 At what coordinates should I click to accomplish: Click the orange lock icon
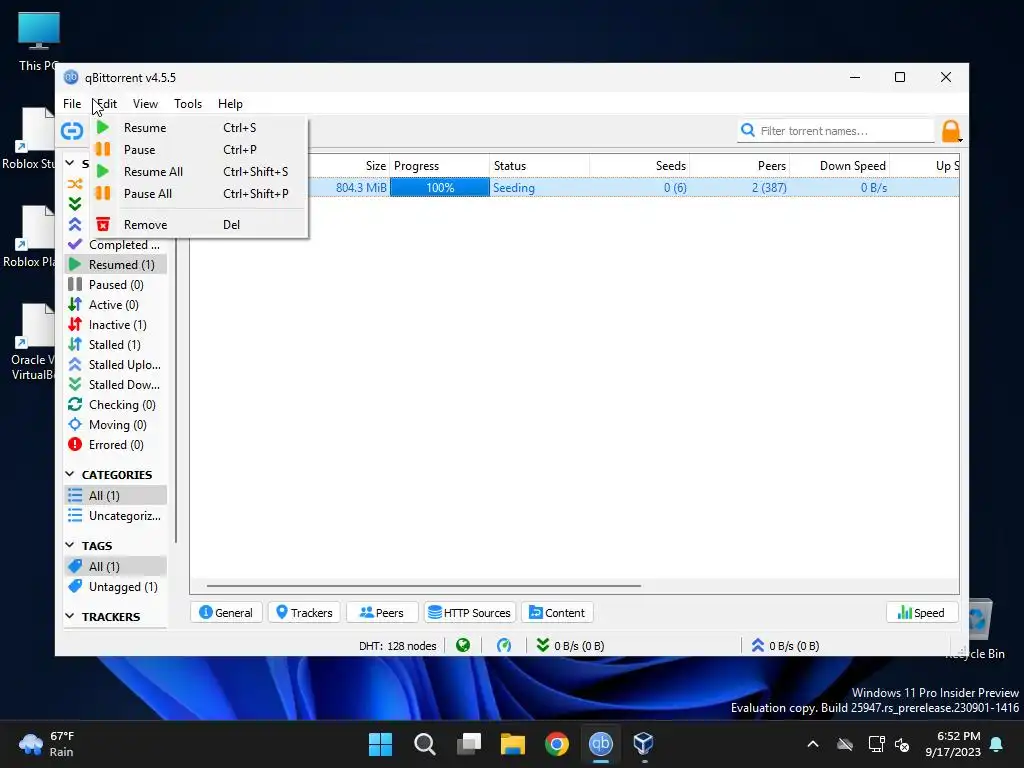coord(951,131)
